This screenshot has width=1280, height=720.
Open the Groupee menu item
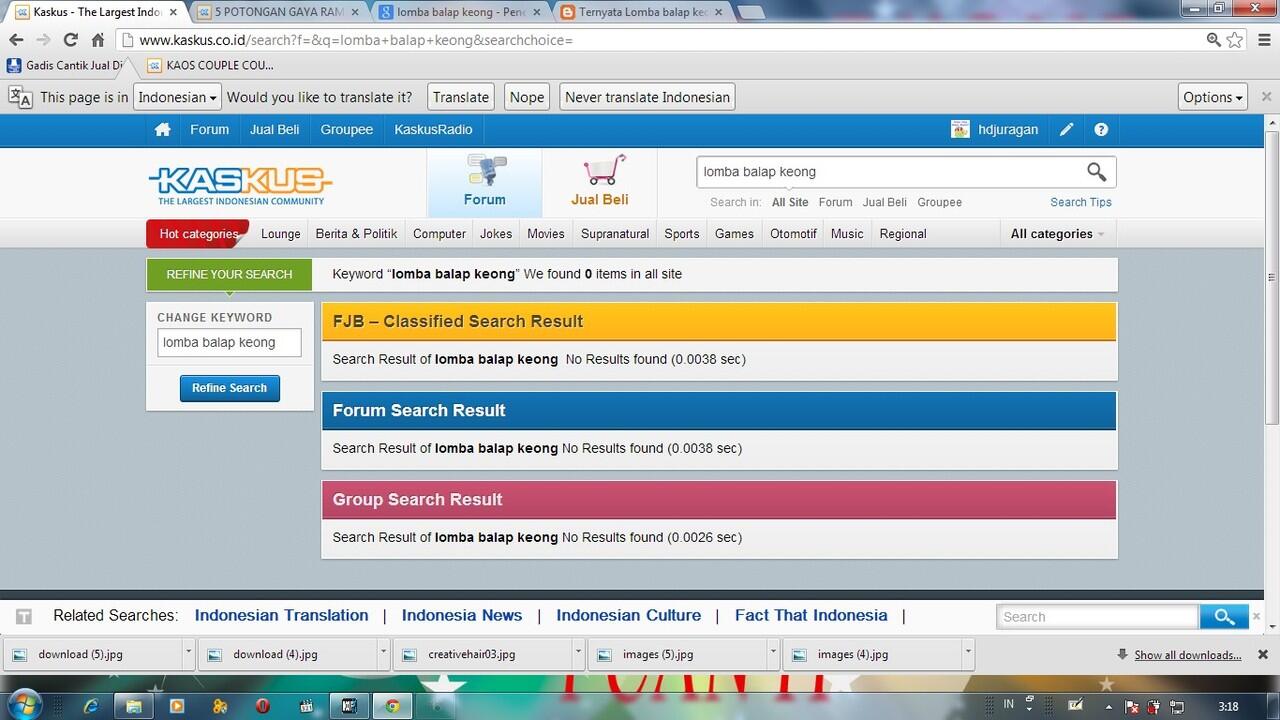point(347,130)
